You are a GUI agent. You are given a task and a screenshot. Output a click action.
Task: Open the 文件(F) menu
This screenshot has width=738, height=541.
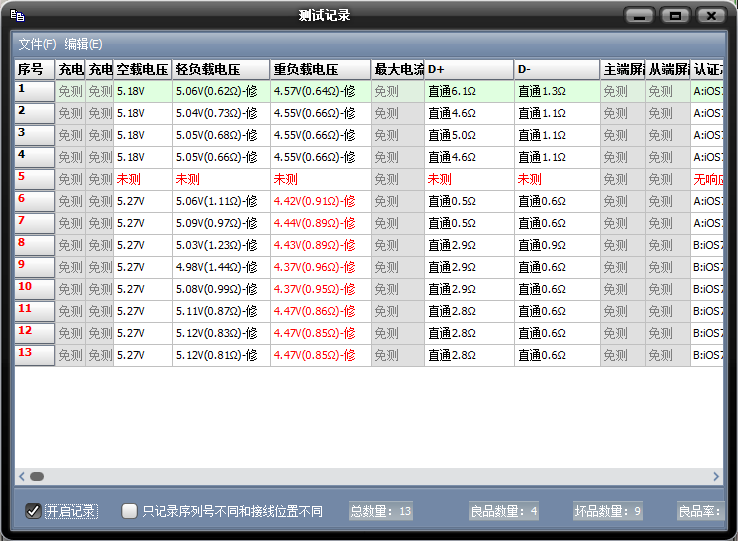click(x=37, y=44)
